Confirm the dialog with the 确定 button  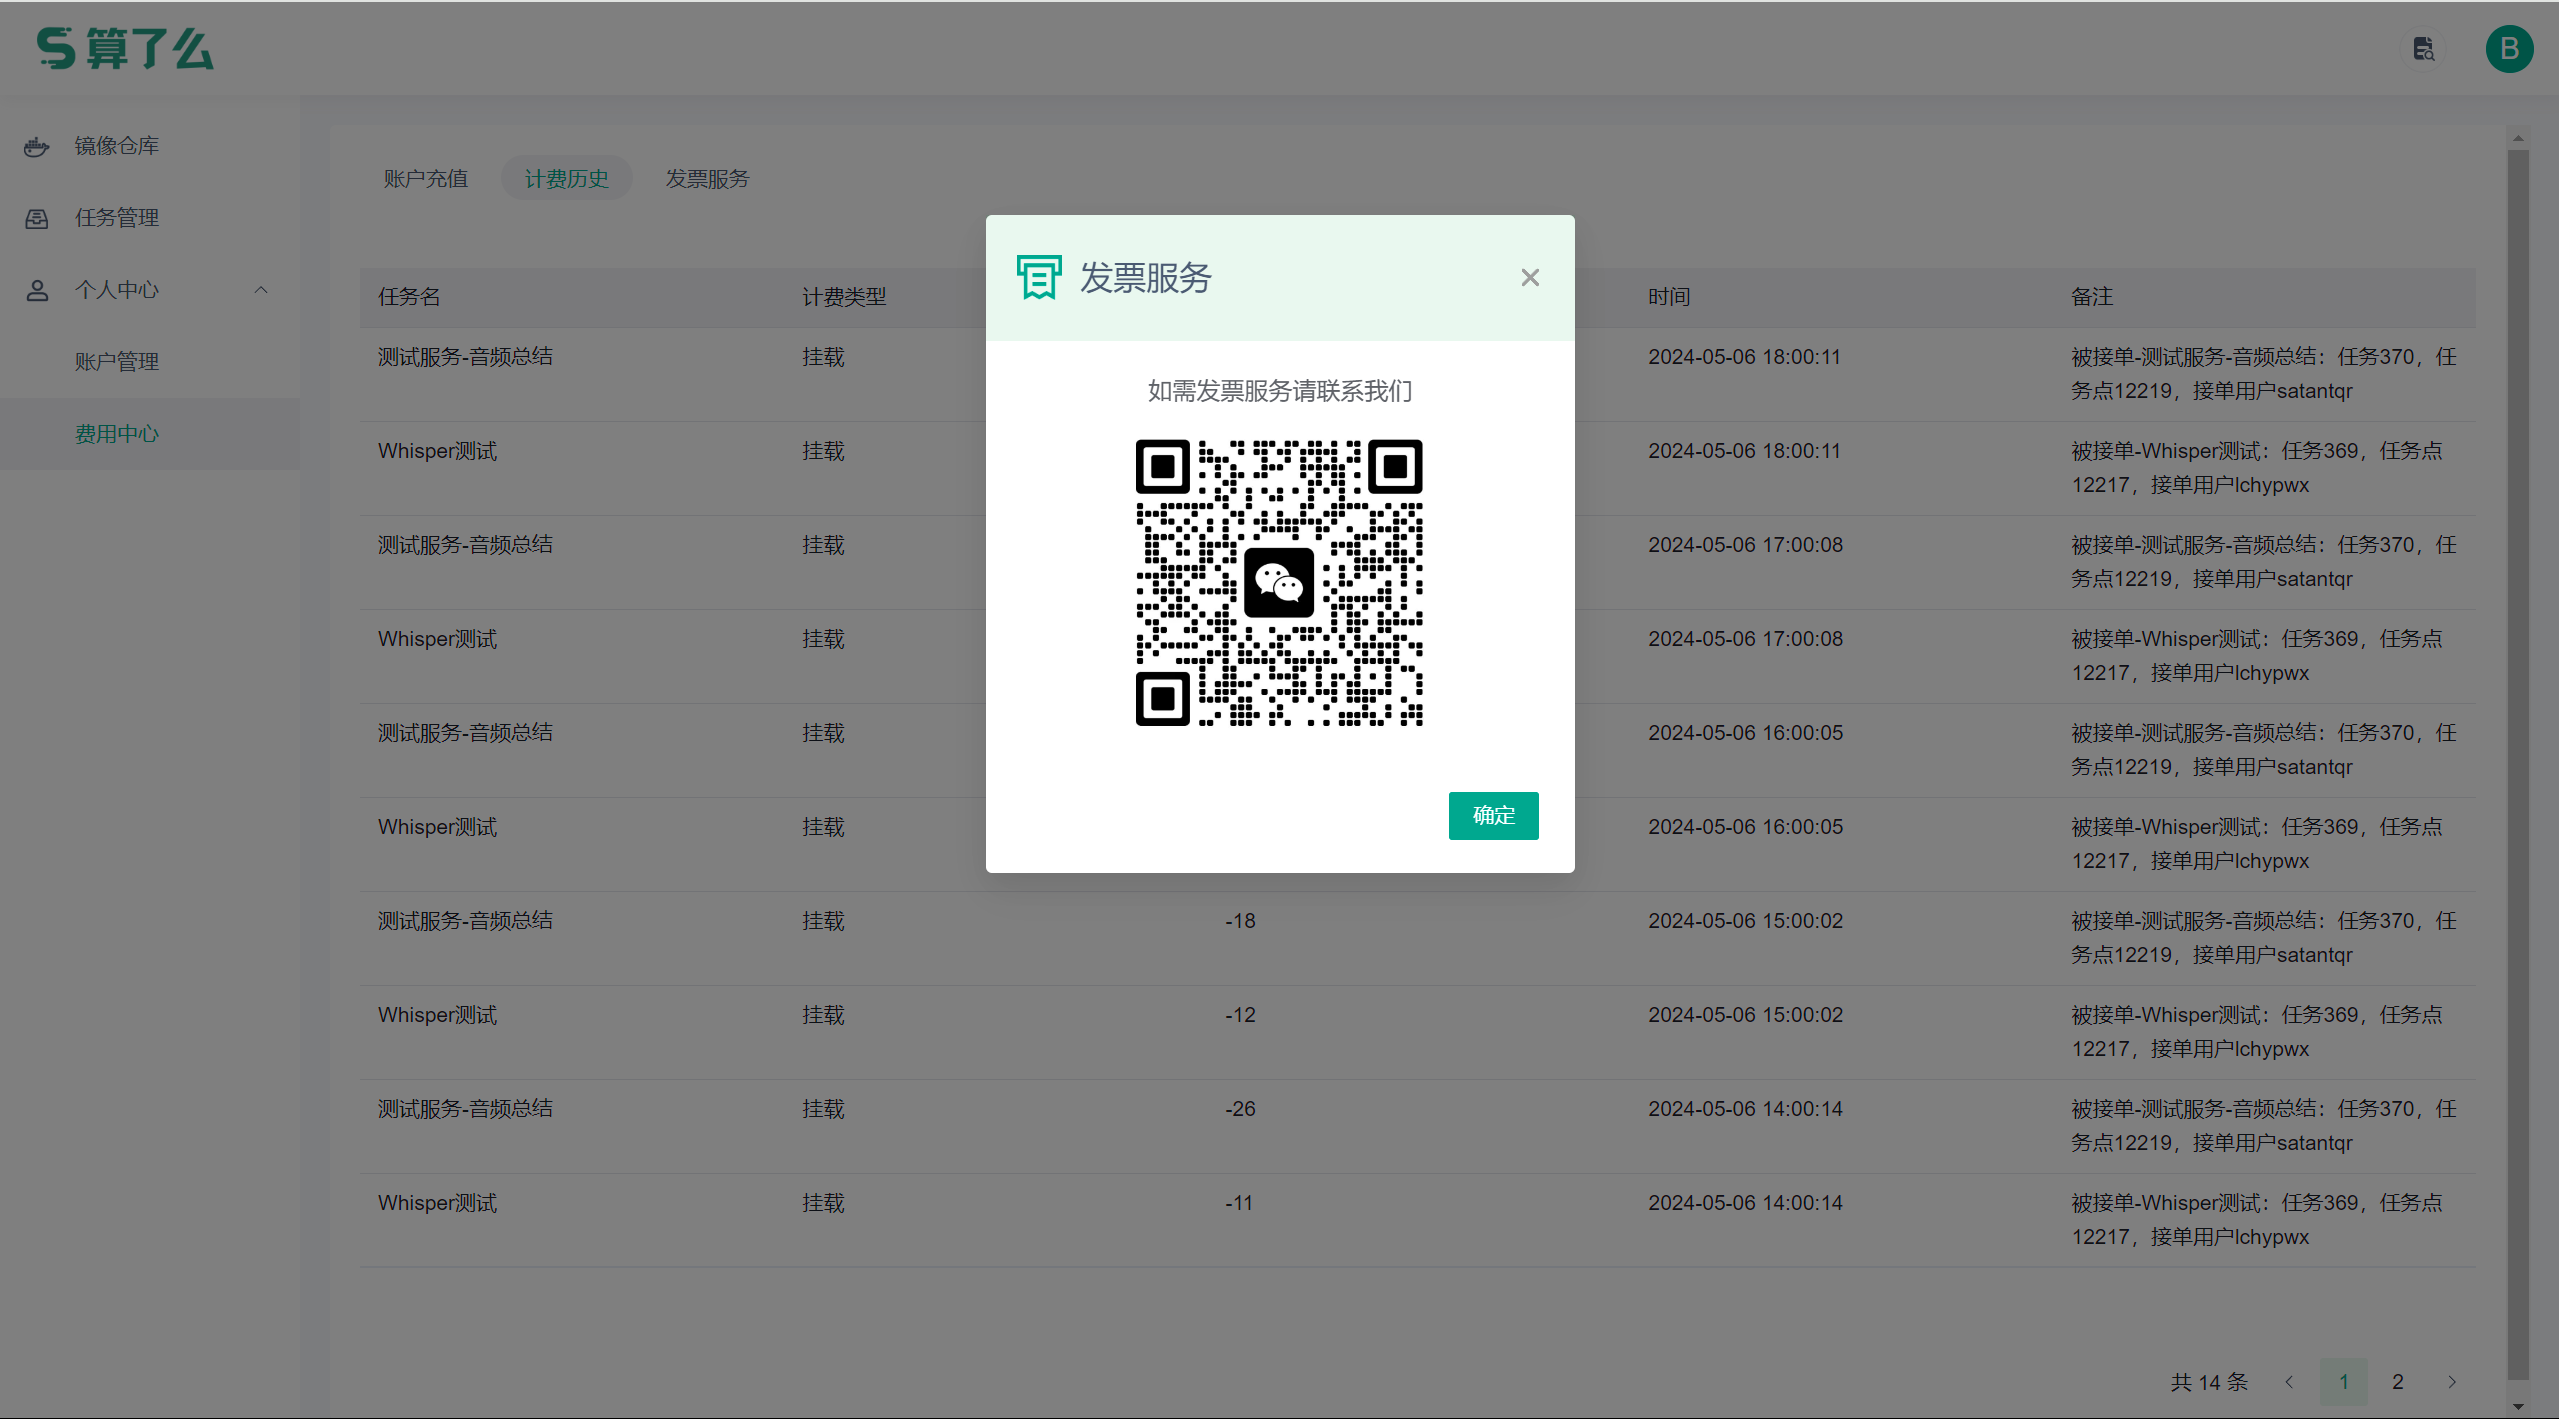[x=1492, y=815]
